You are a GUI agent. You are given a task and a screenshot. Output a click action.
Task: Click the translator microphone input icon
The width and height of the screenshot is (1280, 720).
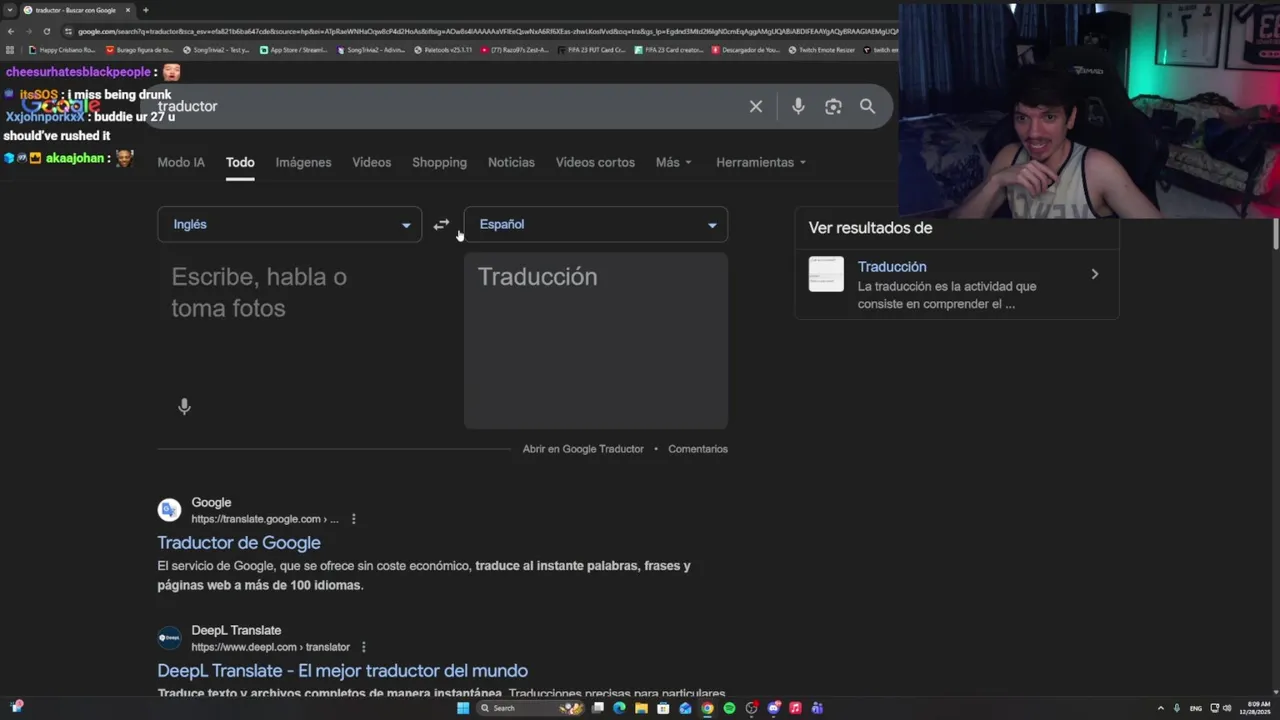click(184, 406)
